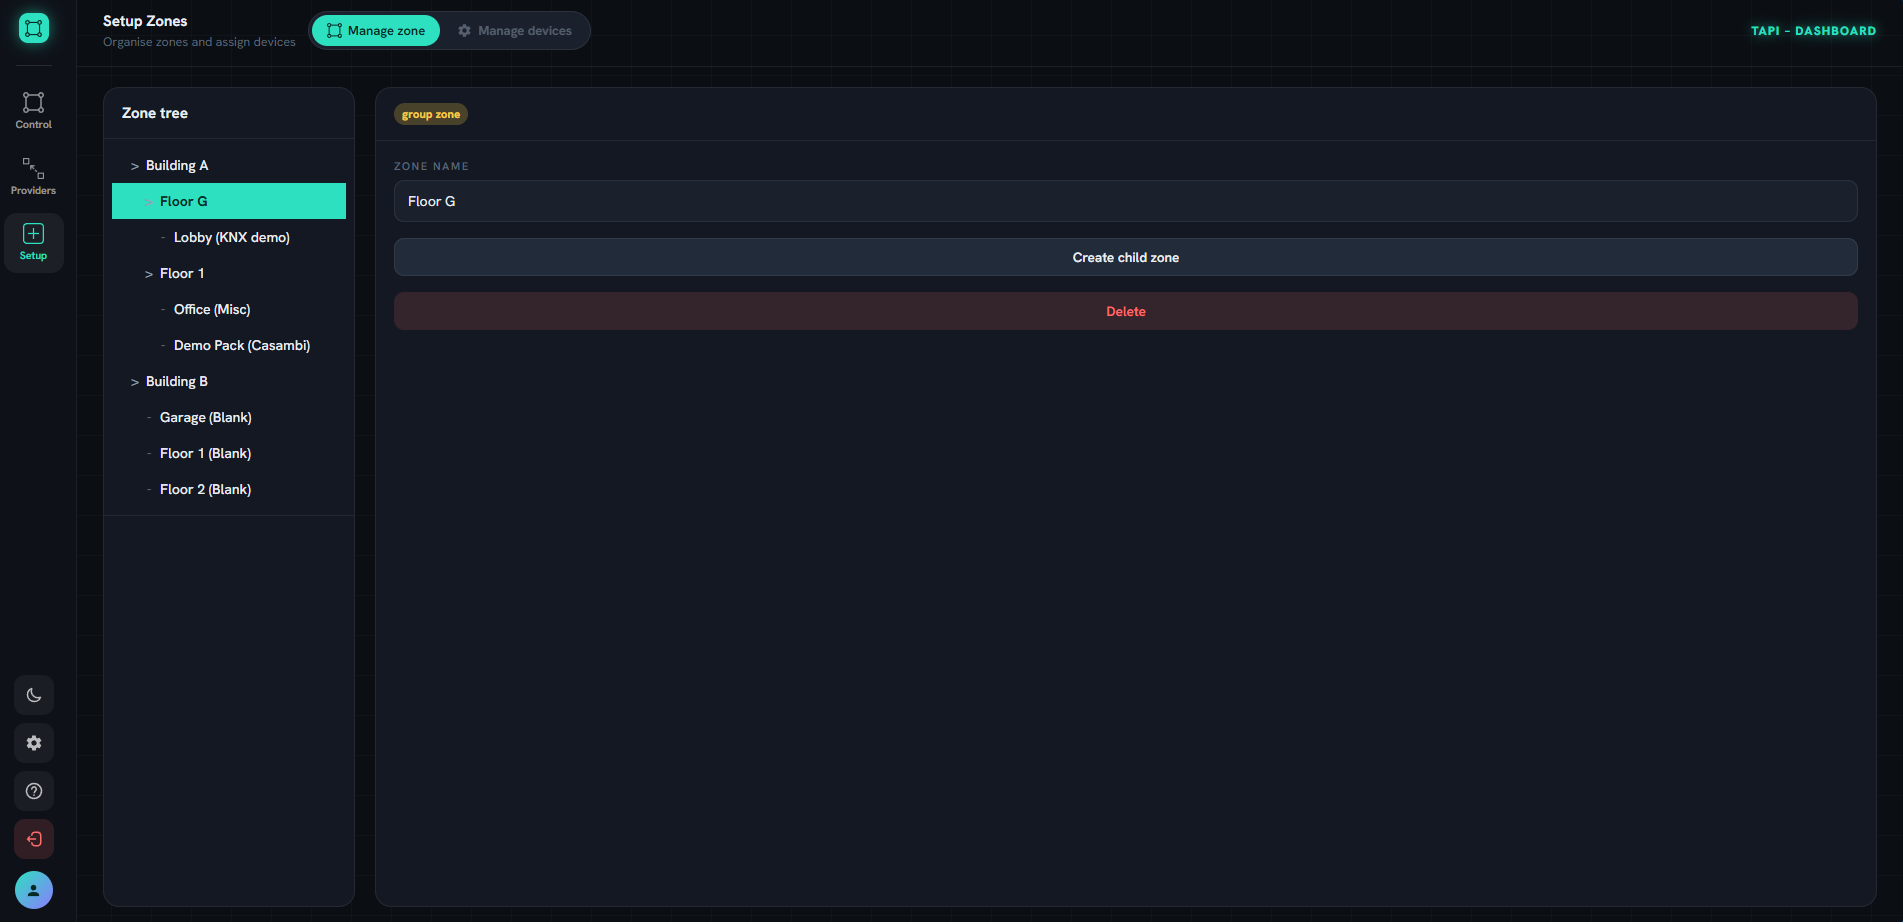Toggle dark mode with the moon icon
This screenshot has width=1903, height=922.
pos(34,695)
